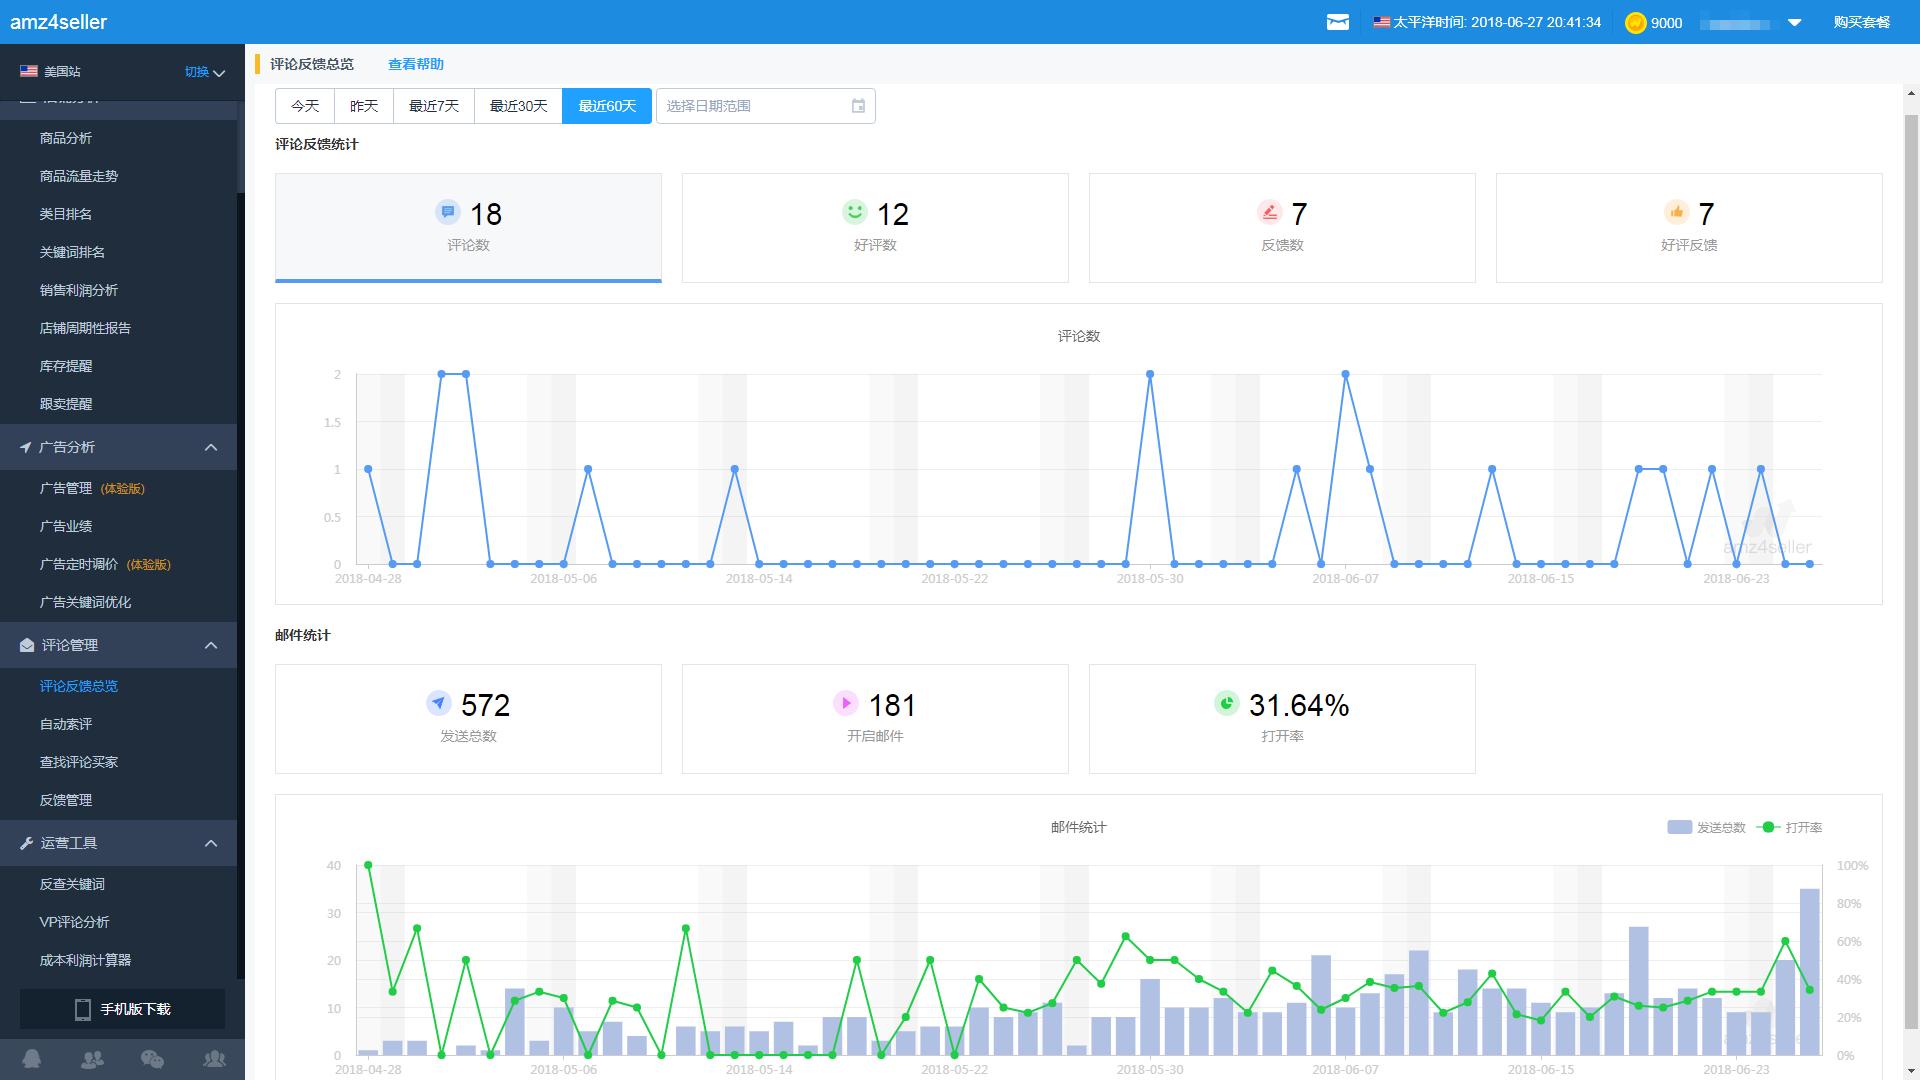The width and height of the screenshot is (1920, 1080).
Task: Switch to the 最近30天 date tab
Action: tap(518, 106)
